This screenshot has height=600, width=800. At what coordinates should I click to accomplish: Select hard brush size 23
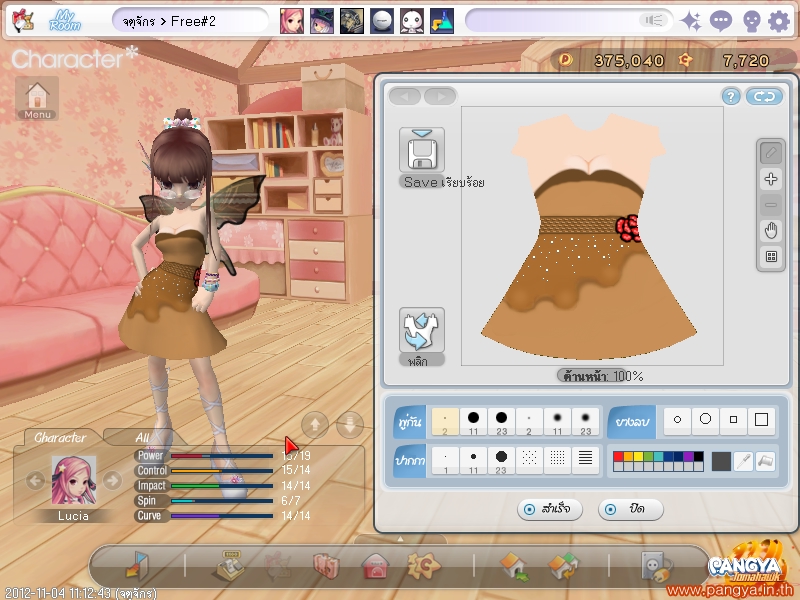click(x=501, y=421)
